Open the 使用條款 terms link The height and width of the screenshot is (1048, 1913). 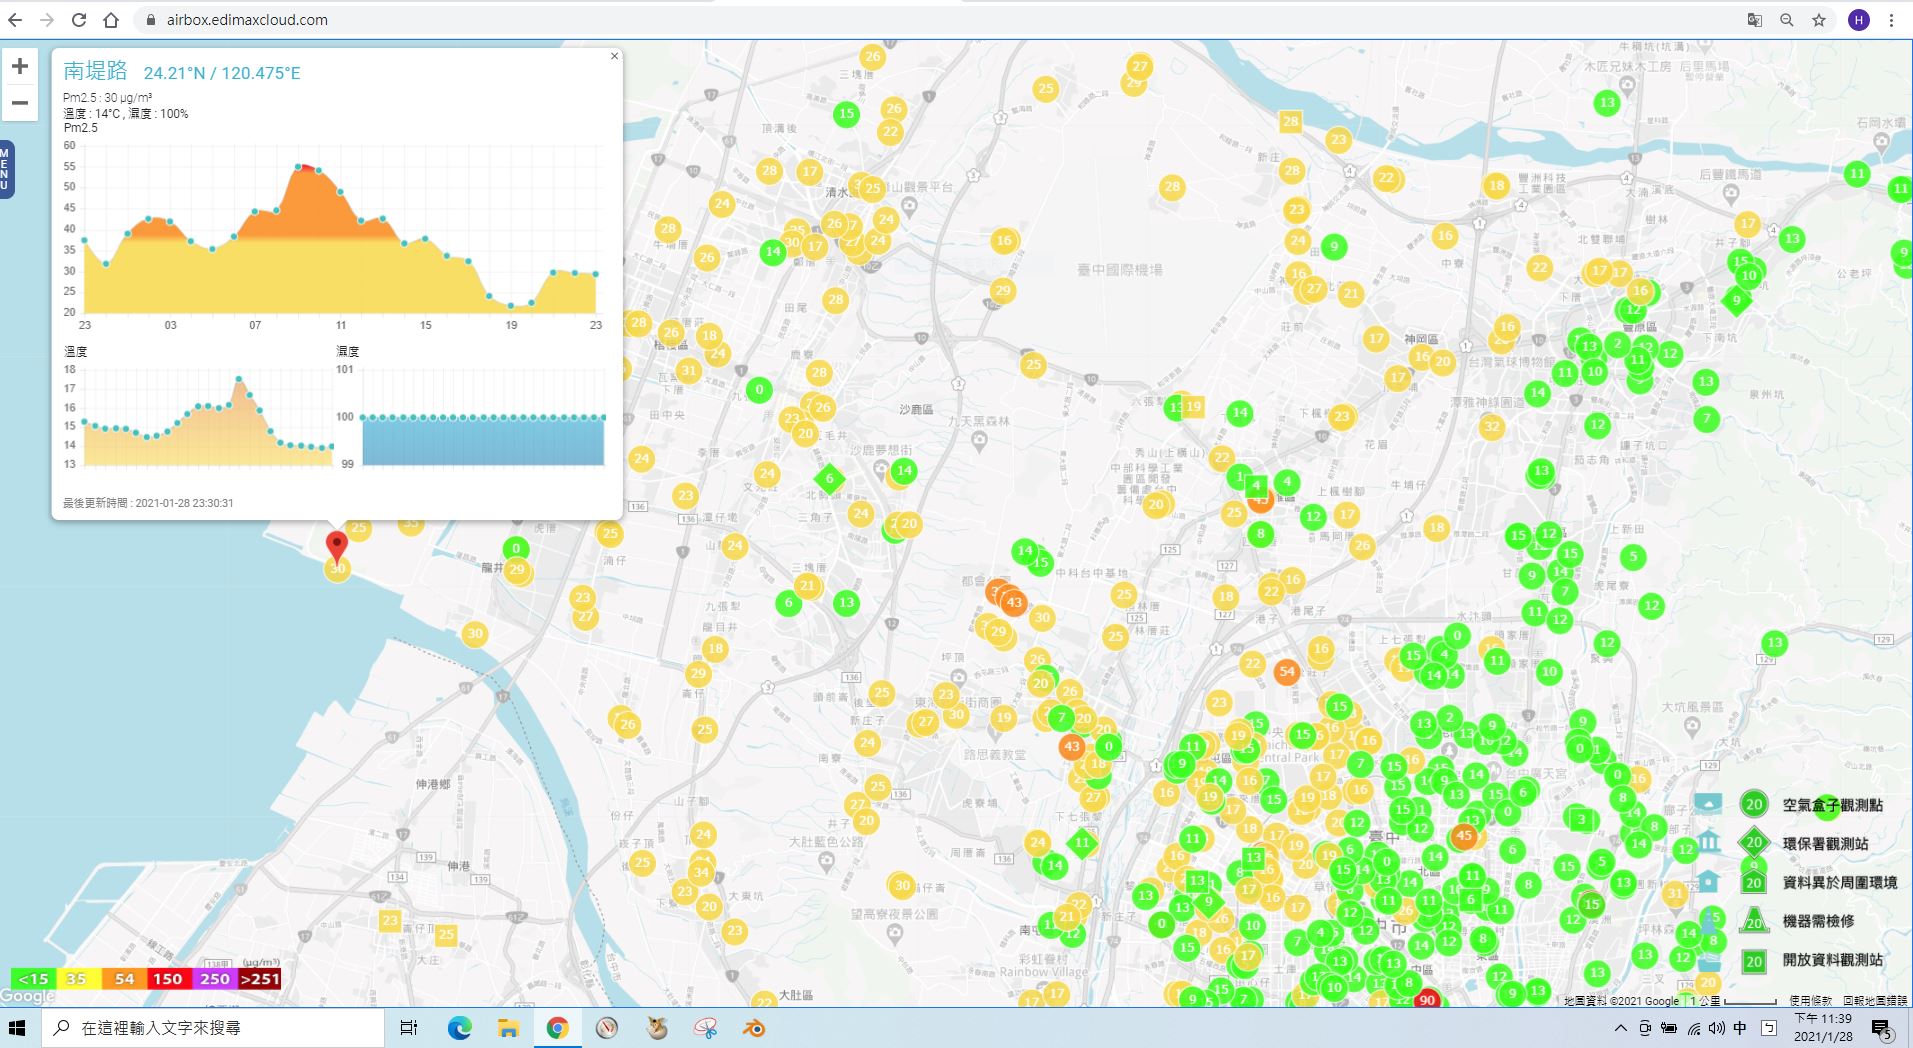pyautogui.click(x=1811, y=1000)
